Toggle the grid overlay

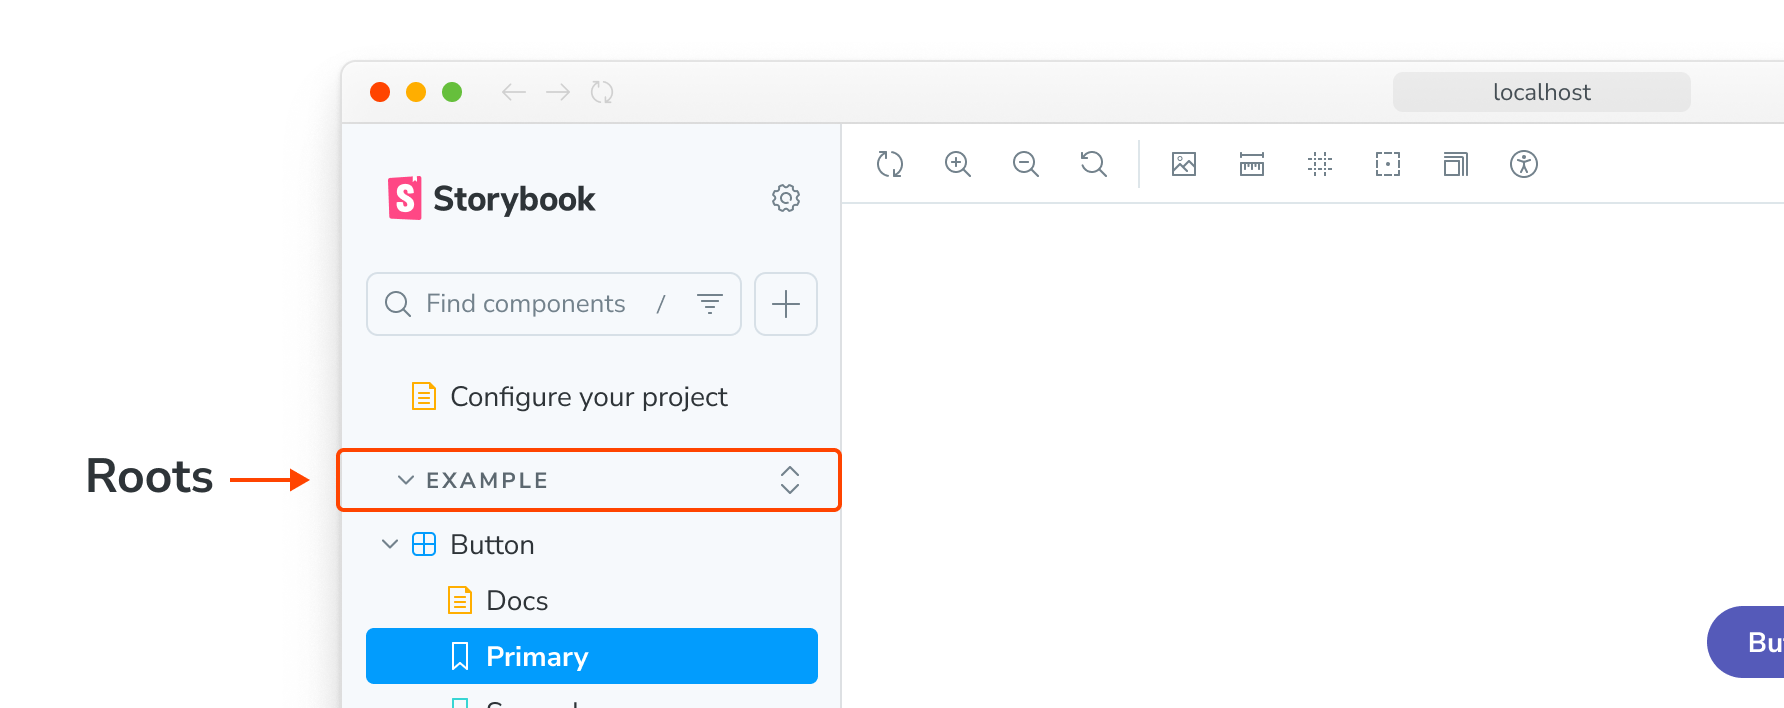pos(1320,164)
